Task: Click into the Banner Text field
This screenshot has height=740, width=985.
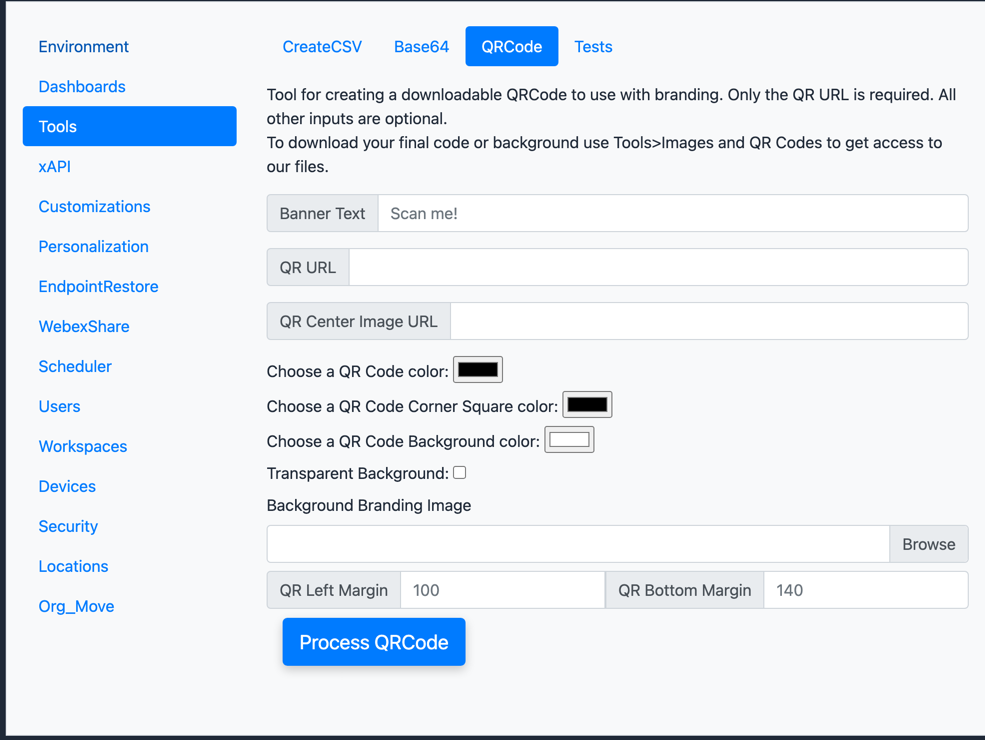Action: tap(672, 214)
